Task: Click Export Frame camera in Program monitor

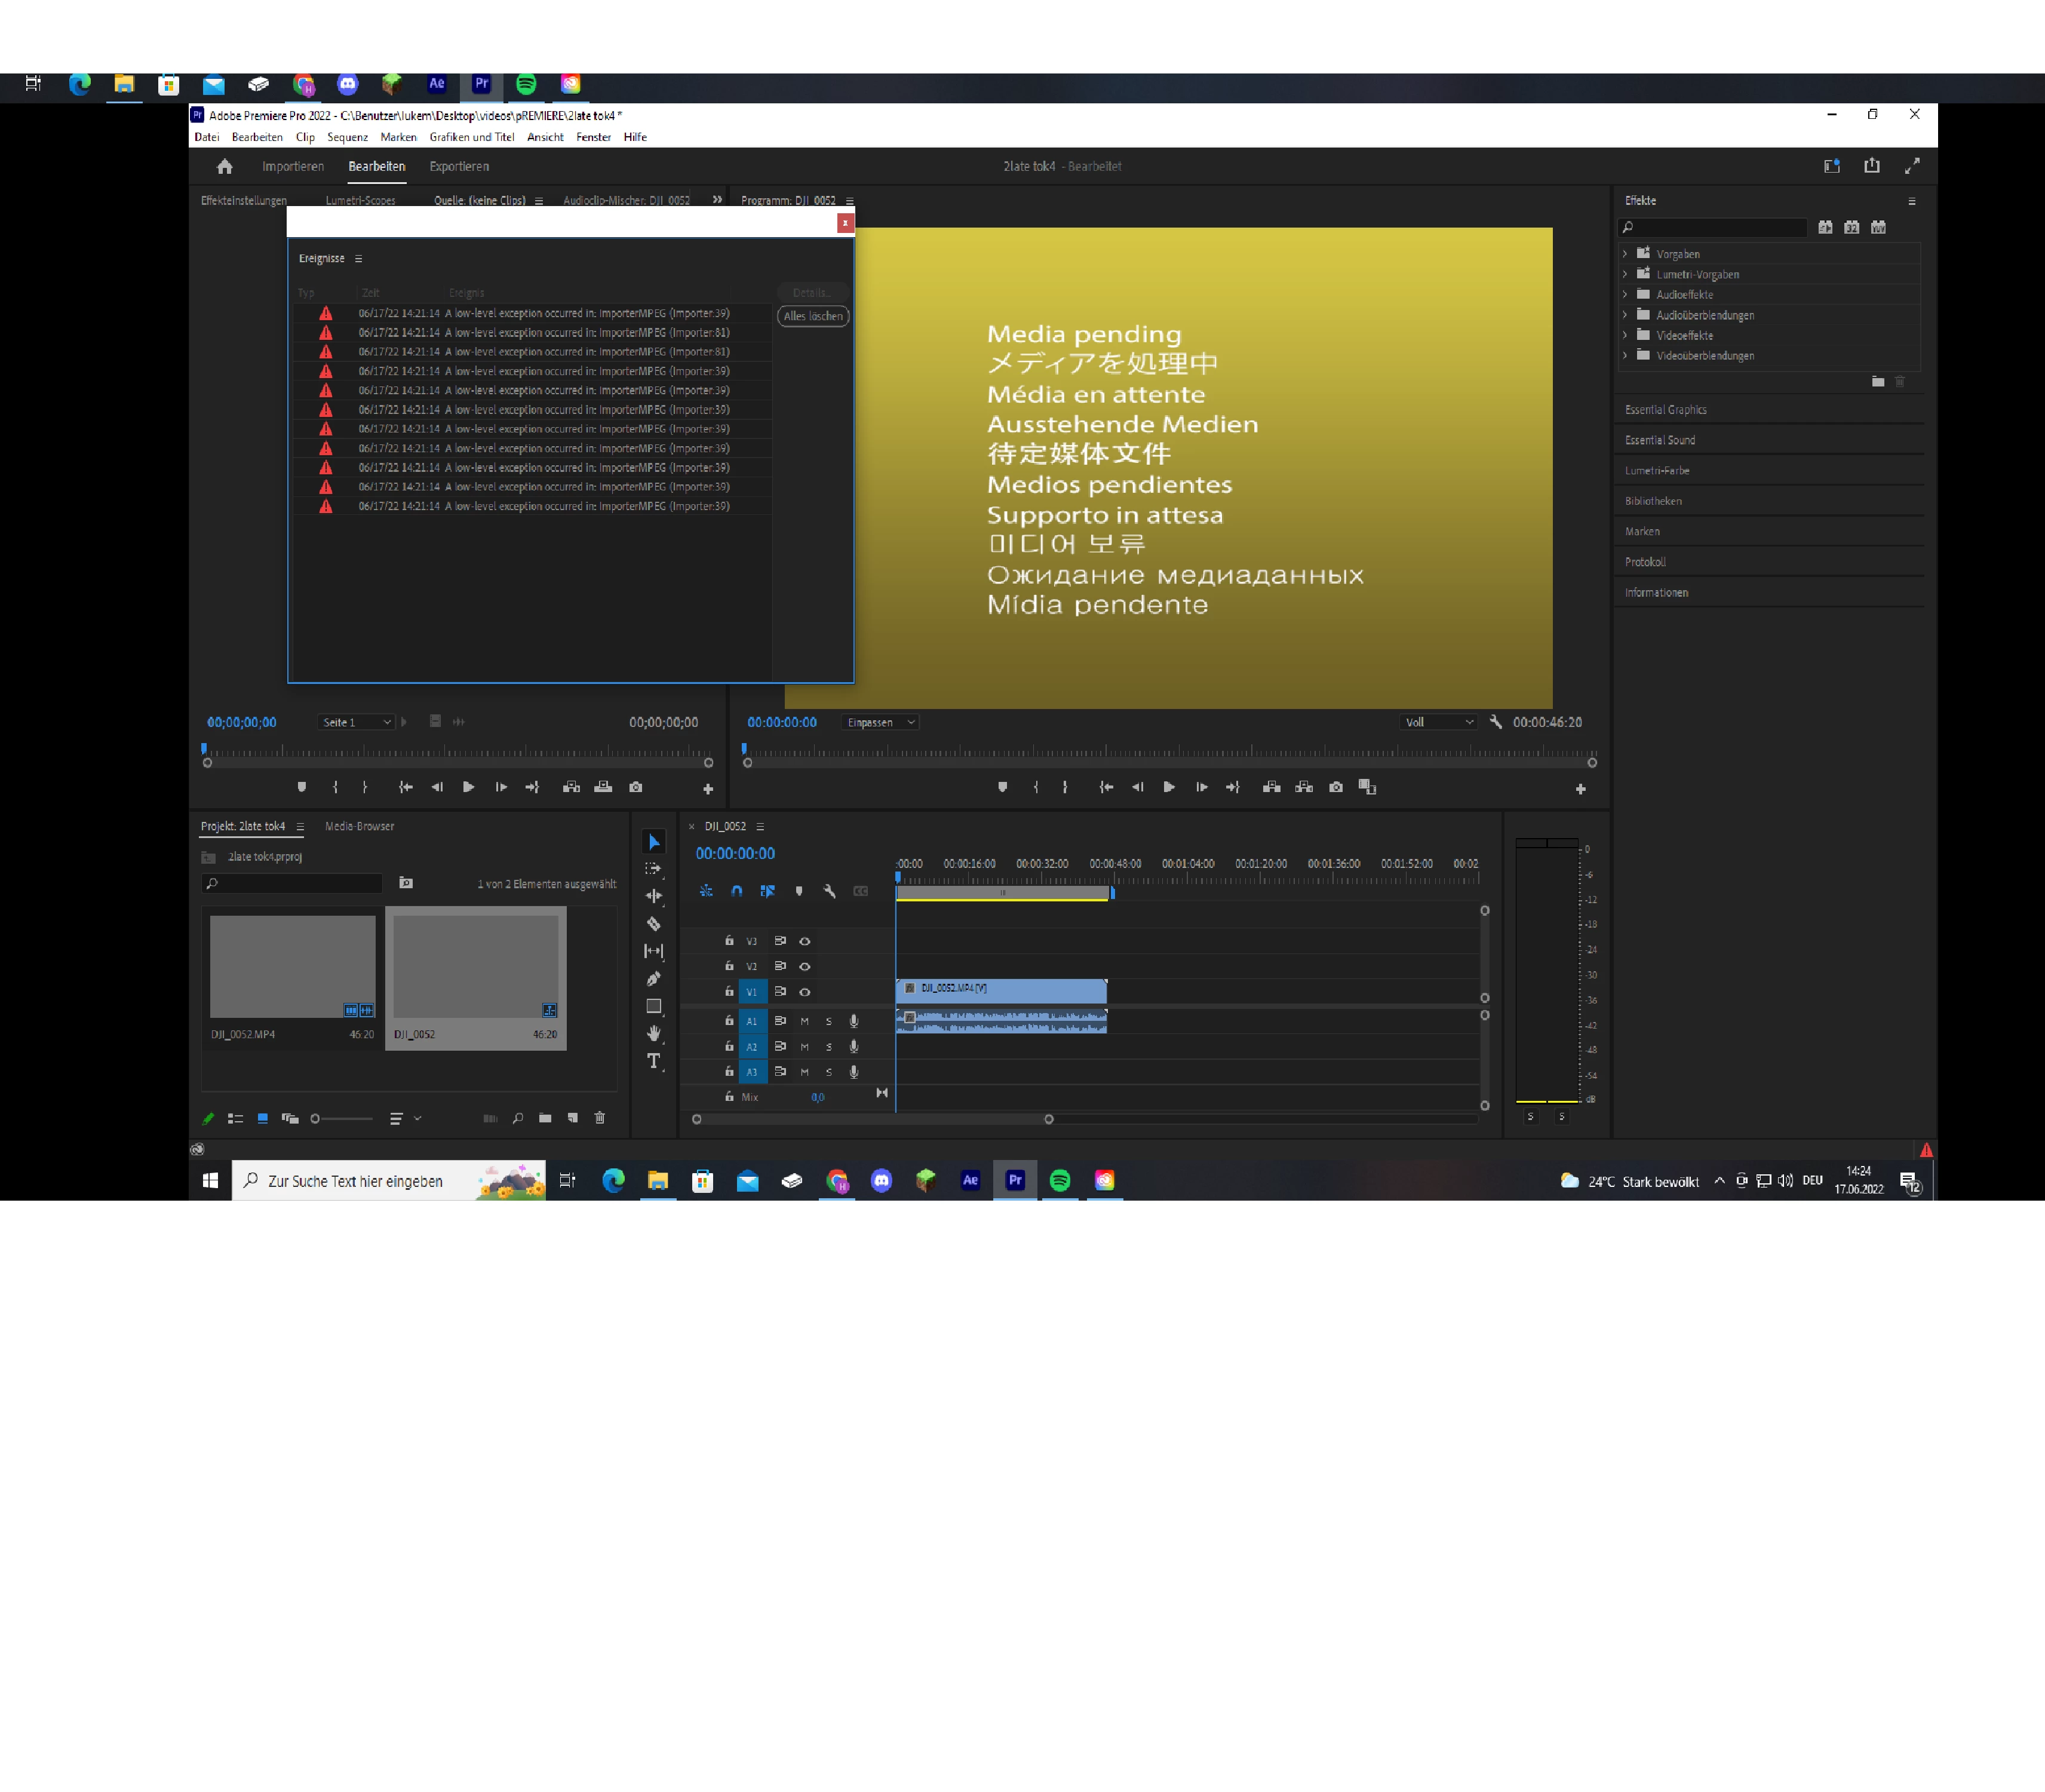Action: (1336, 788)
